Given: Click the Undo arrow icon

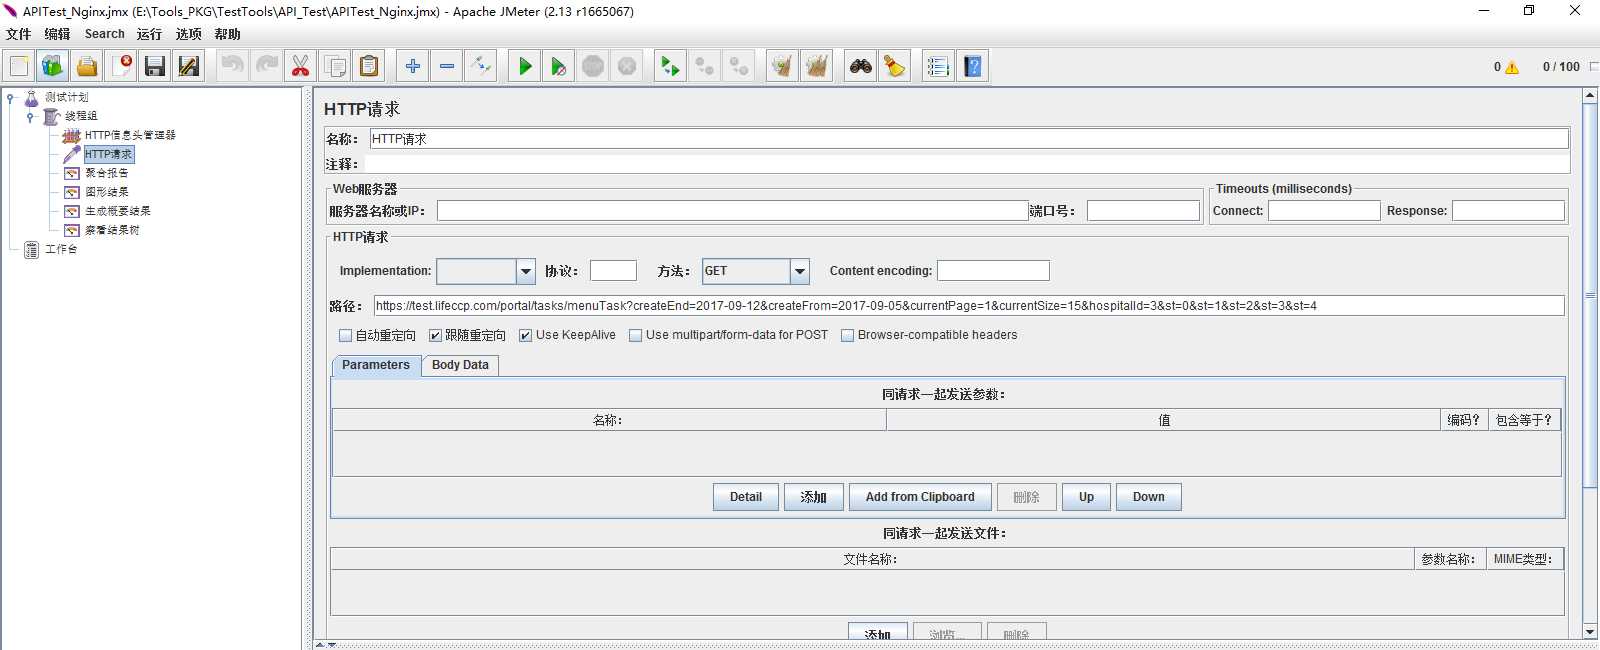Looking at the screenshot, I should coord(232,66).
